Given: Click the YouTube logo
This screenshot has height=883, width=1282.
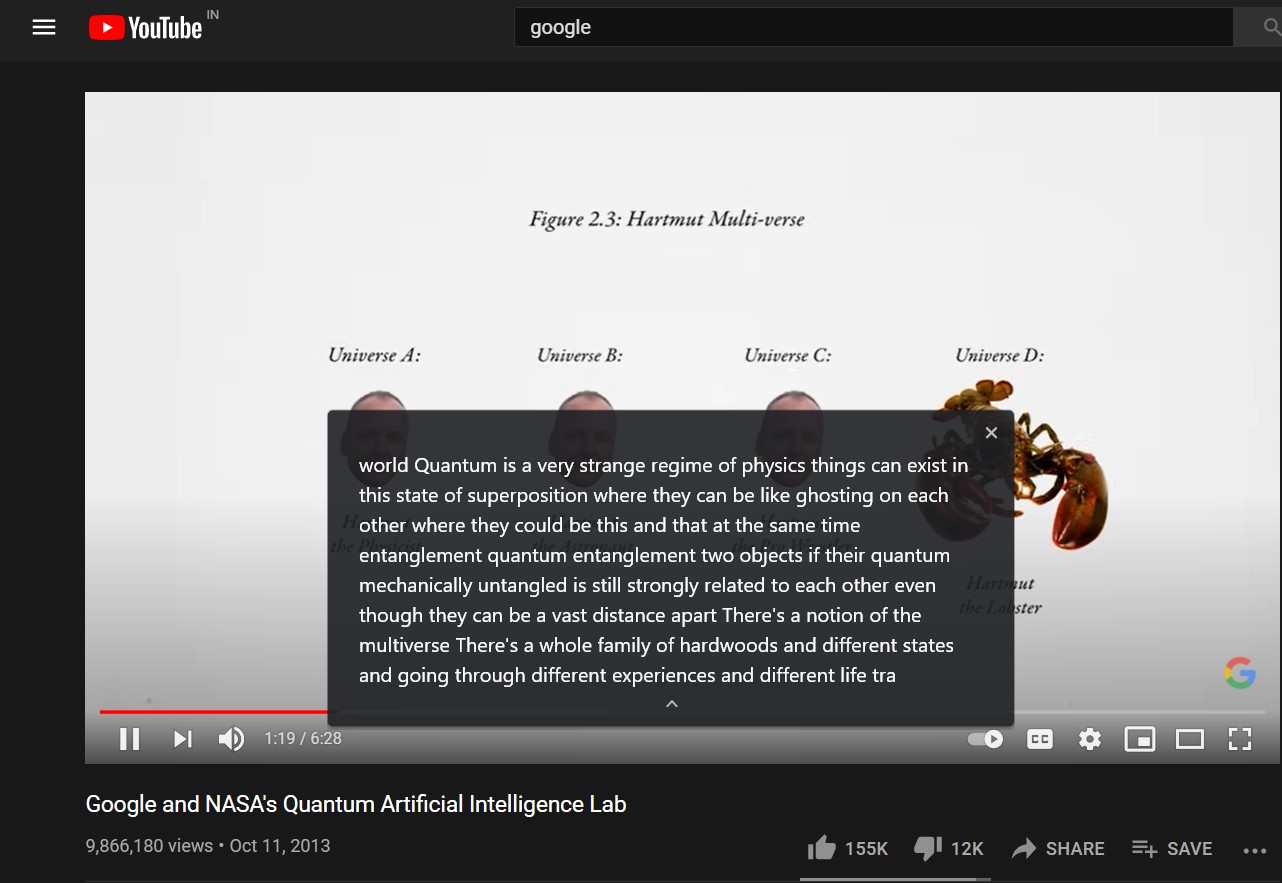Looking at the screenshot, I should click(x=144, y=27).
